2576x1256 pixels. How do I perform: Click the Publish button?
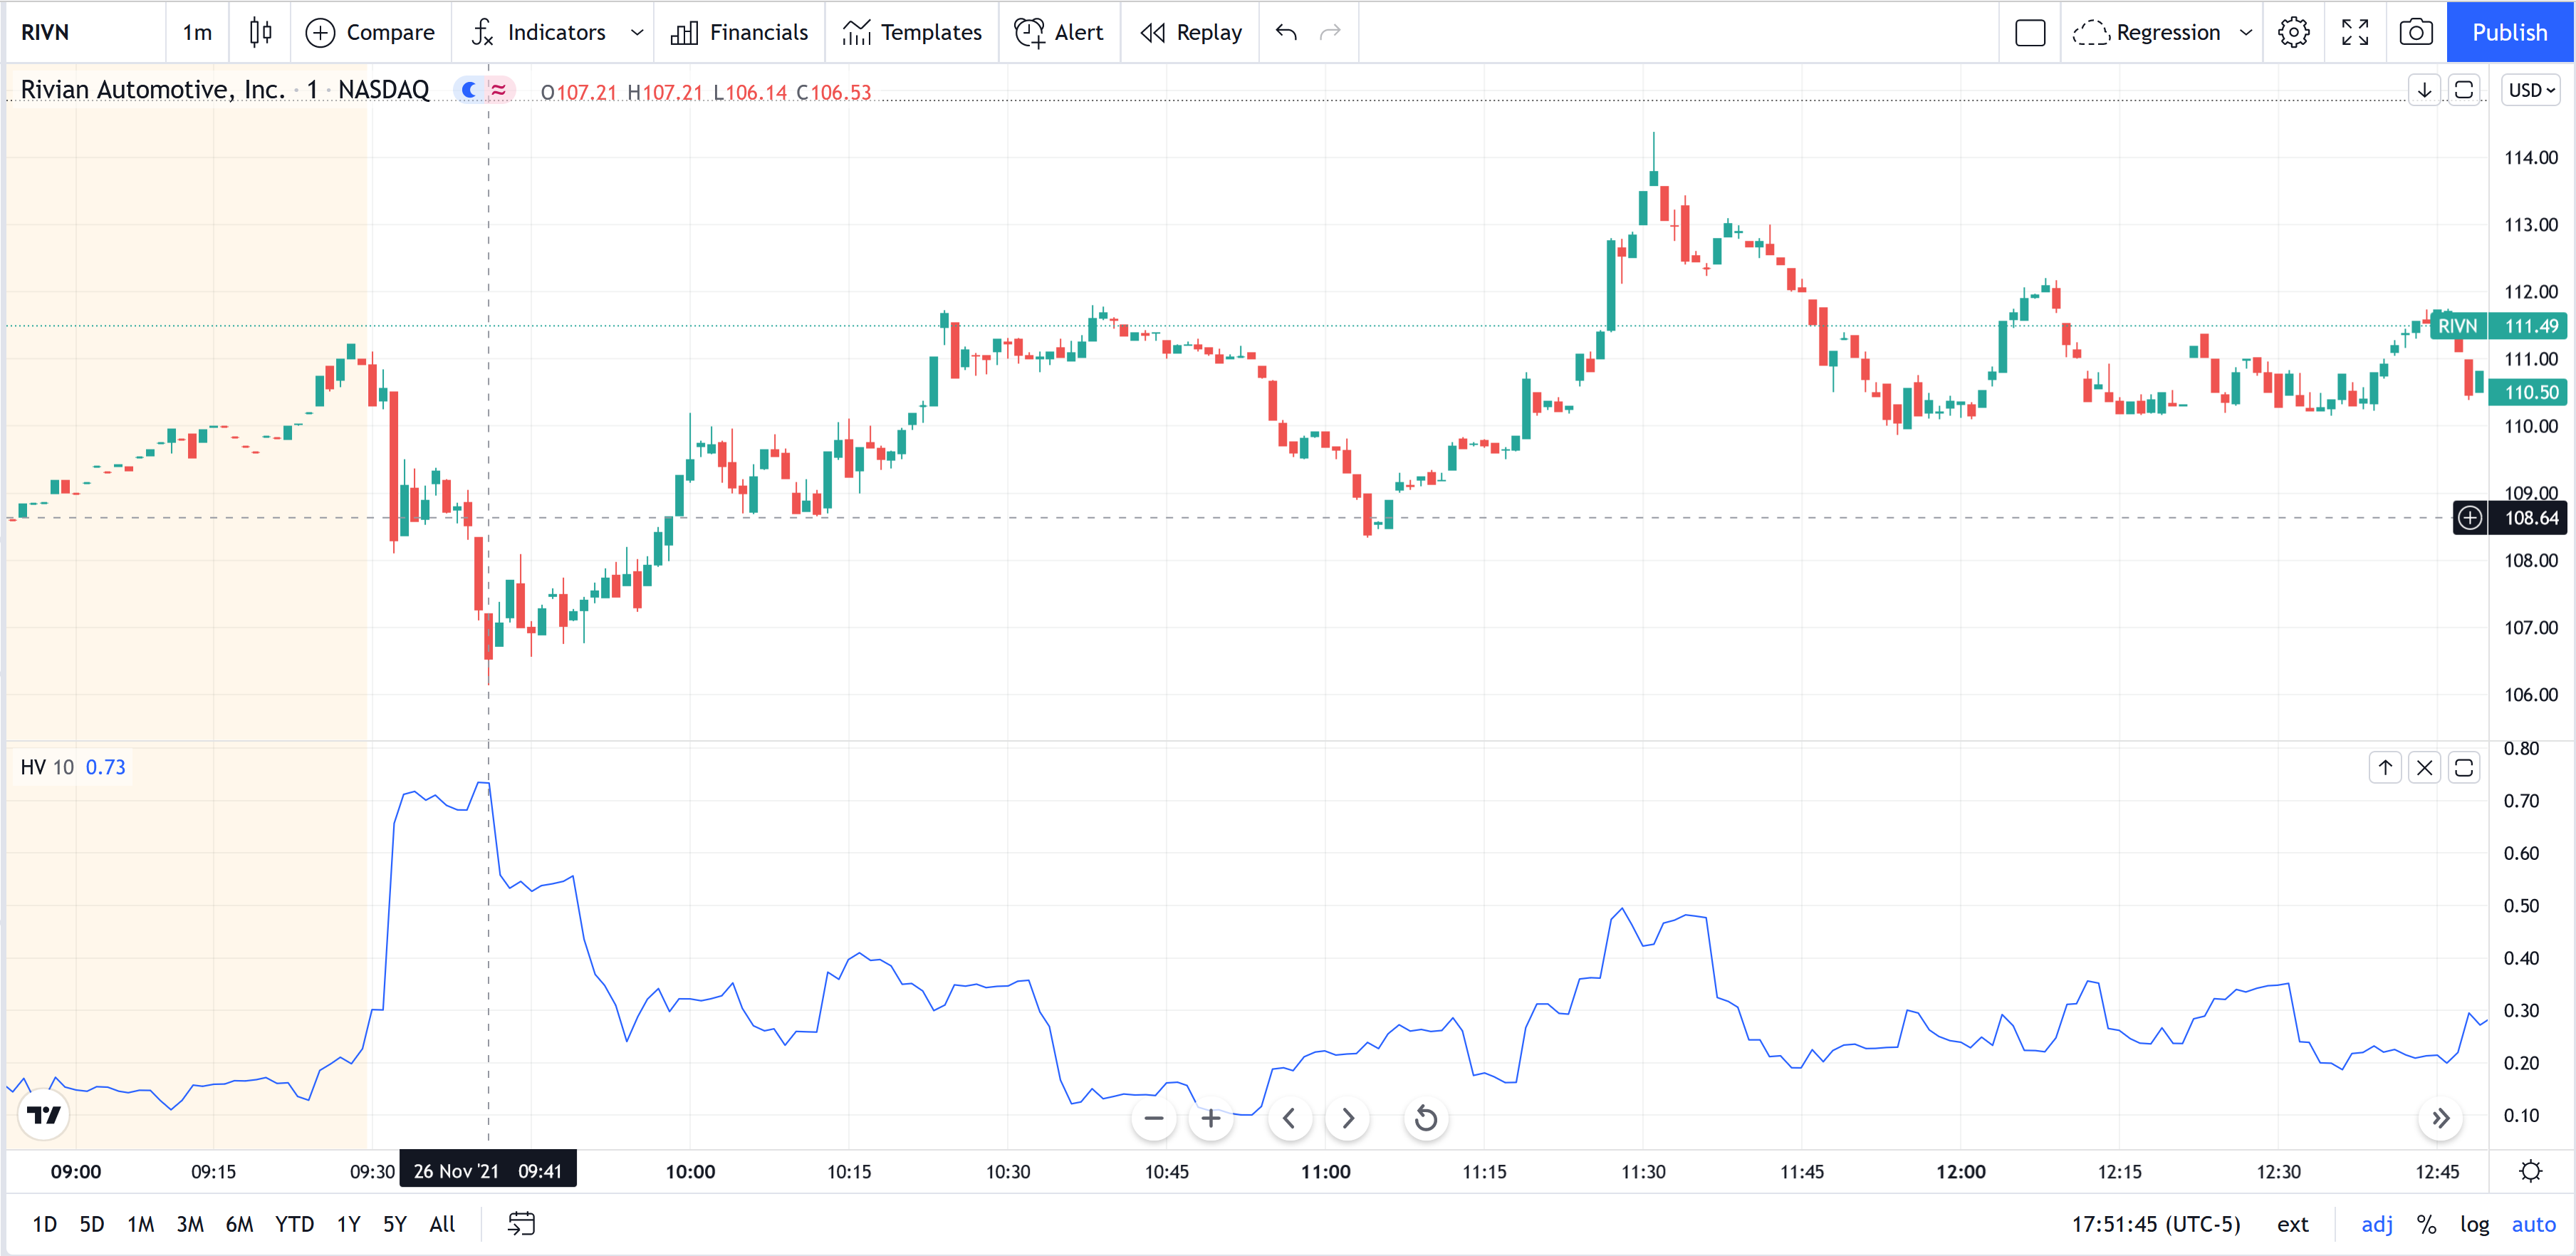(x=2509, y=32)
